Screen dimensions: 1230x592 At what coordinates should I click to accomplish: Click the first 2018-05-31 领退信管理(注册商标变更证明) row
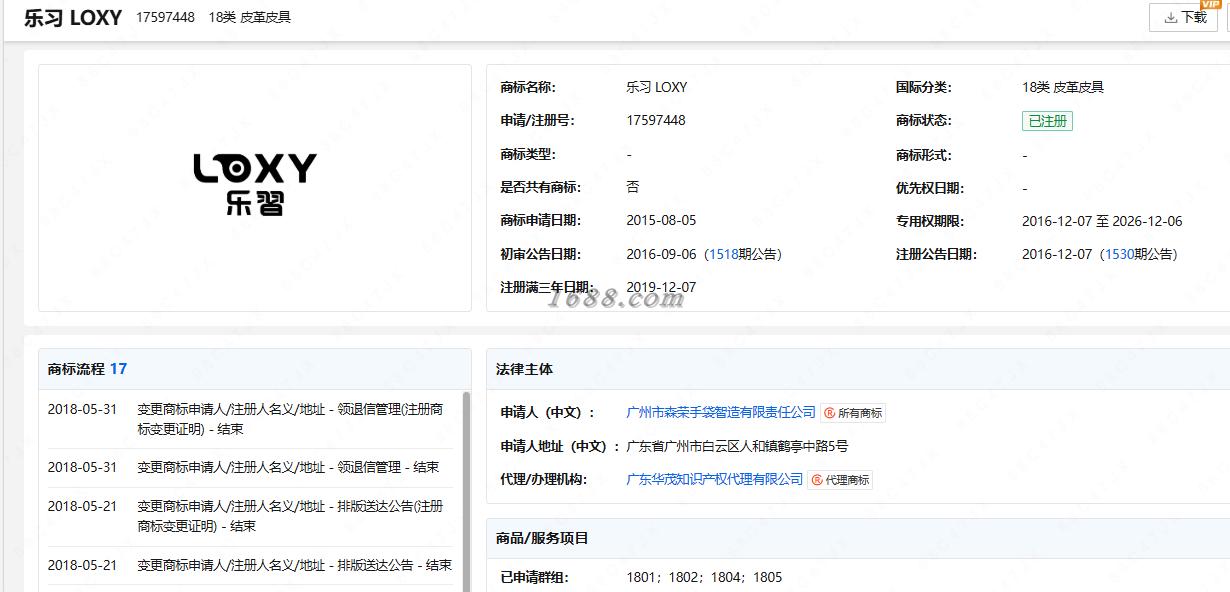coord(250,419)
